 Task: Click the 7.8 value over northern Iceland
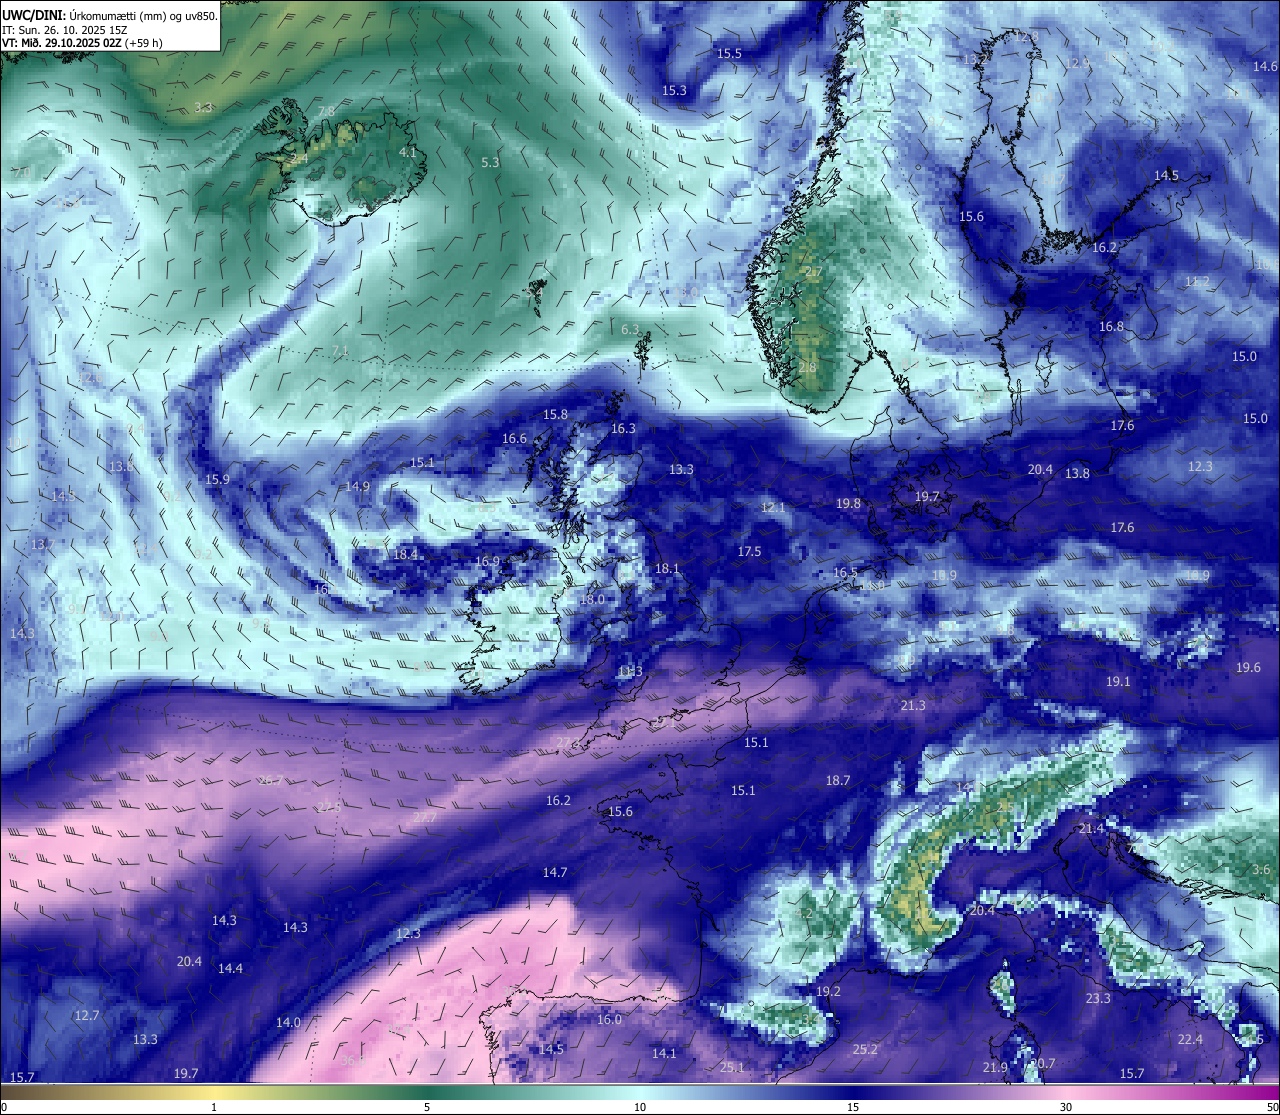[x=326, y=111]
